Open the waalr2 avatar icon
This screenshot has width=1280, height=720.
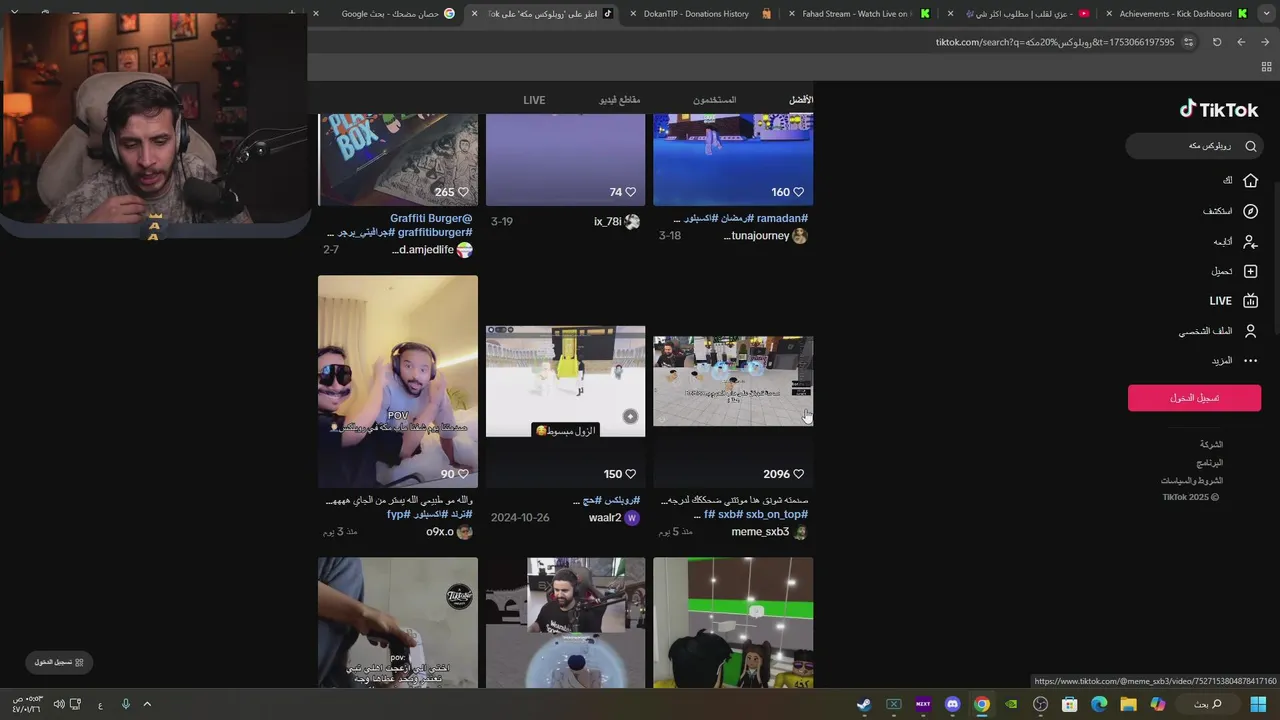pos(631,518)
